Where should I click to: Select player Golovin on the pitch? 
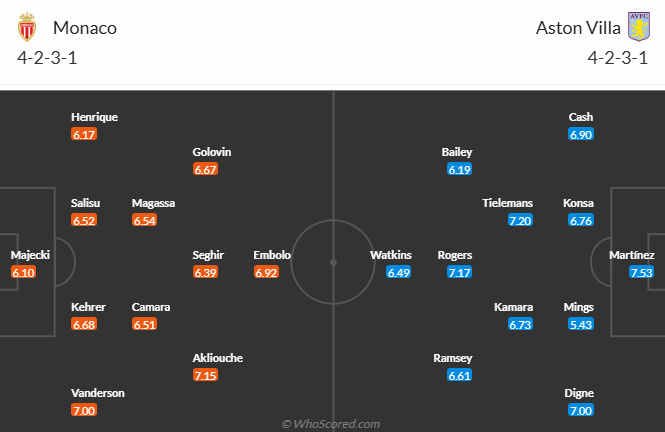click(212, 152)
